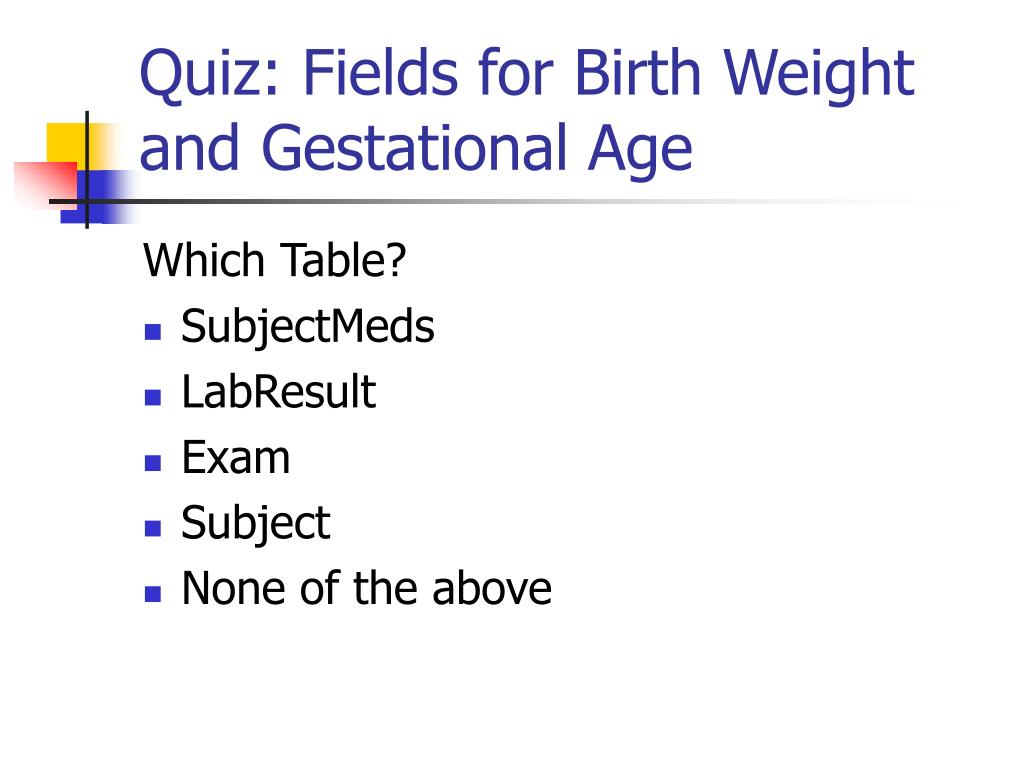Viewport: 1024px width, 768px height.
Task: Click the vertical black line in logo
Action: [87, 170]
